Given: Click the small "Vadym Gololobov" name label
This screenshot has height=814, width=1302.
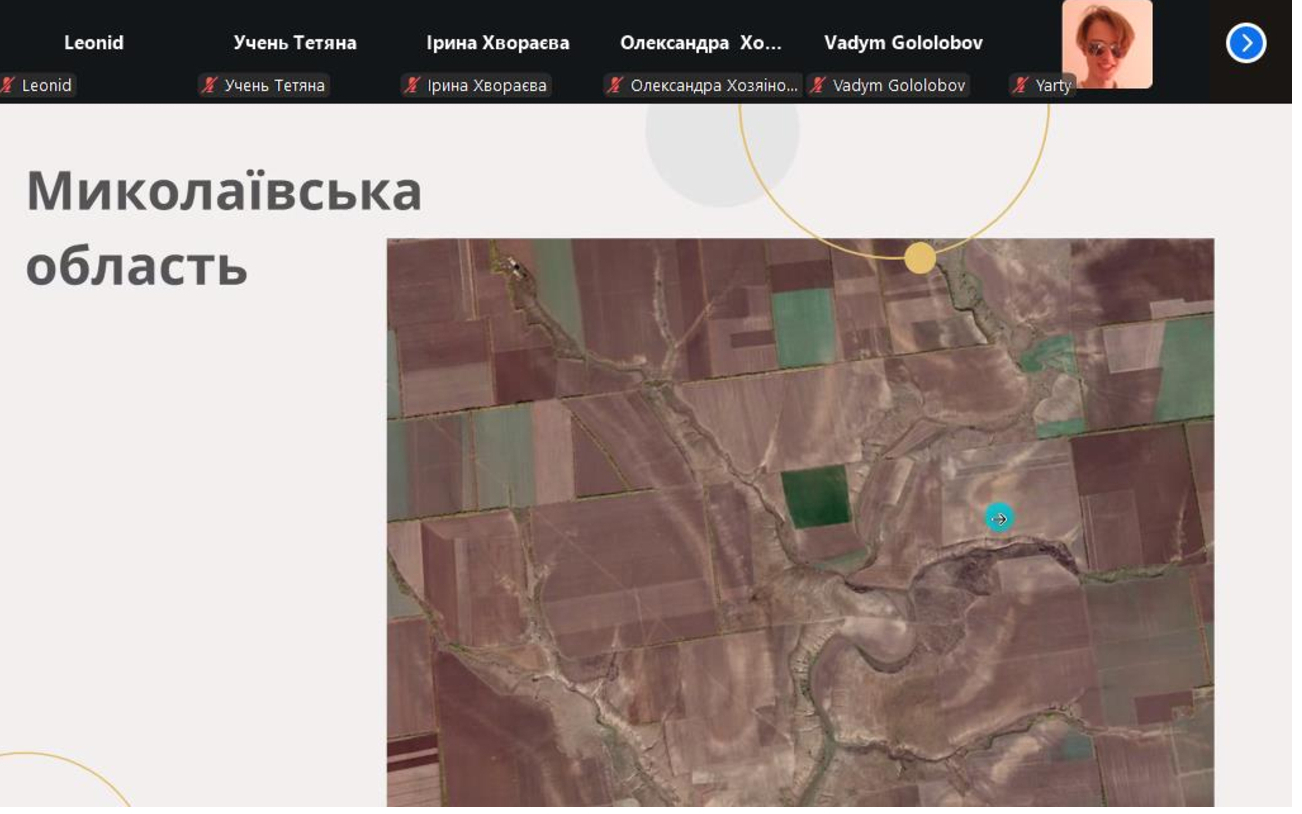Looking at the screenshot, I should (x=899, y=86).
